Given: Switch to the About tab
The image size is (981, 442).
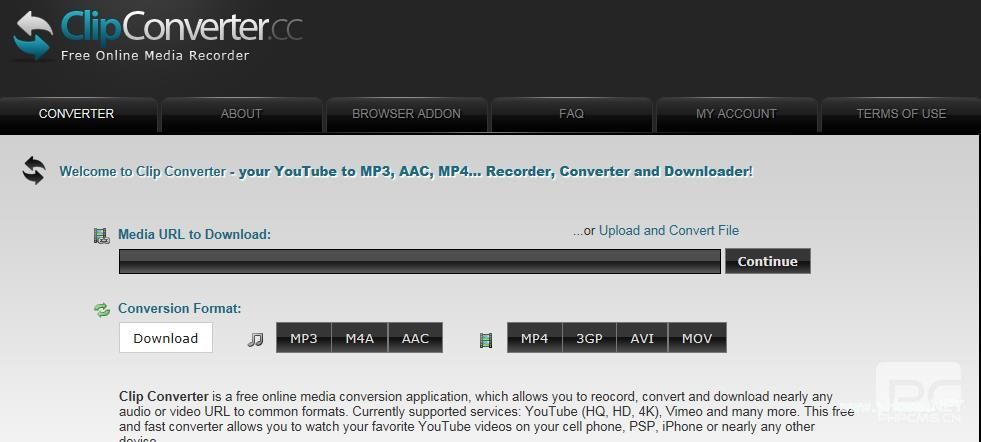Looking at the screenshot, I should pos(241,114).
